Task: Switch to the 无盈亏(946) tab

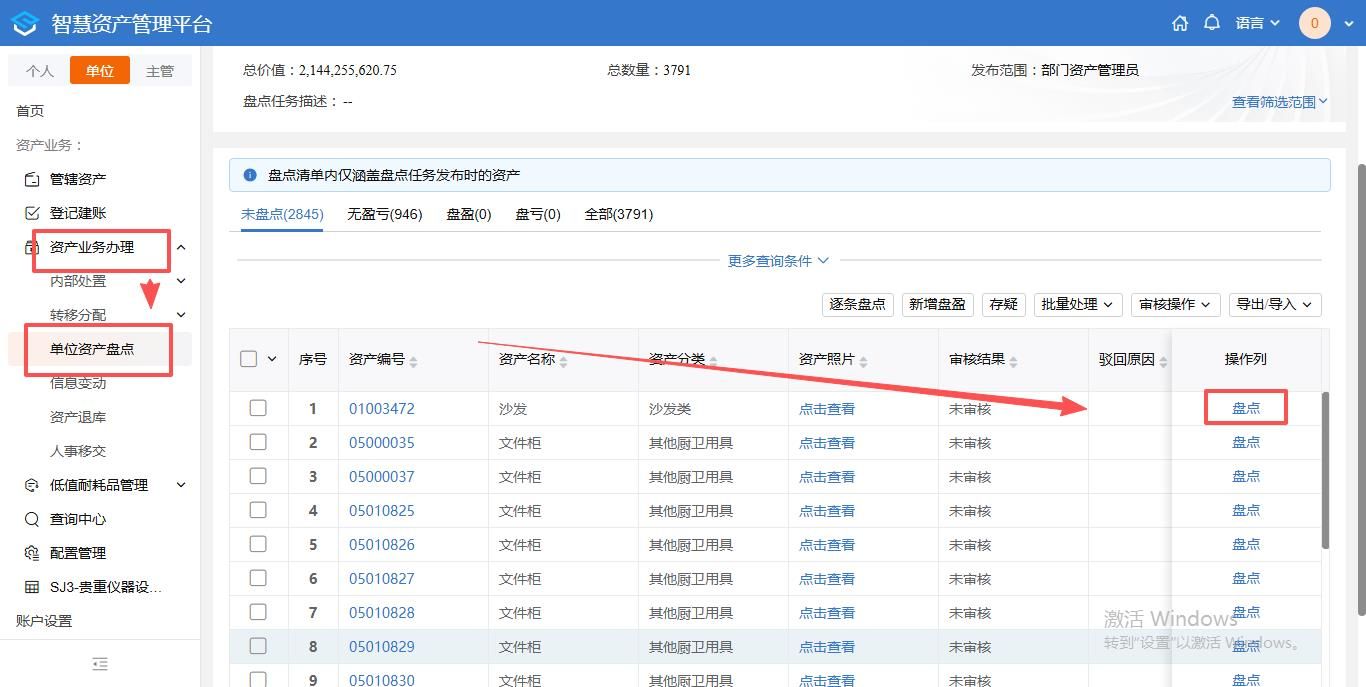Action: 384,214
